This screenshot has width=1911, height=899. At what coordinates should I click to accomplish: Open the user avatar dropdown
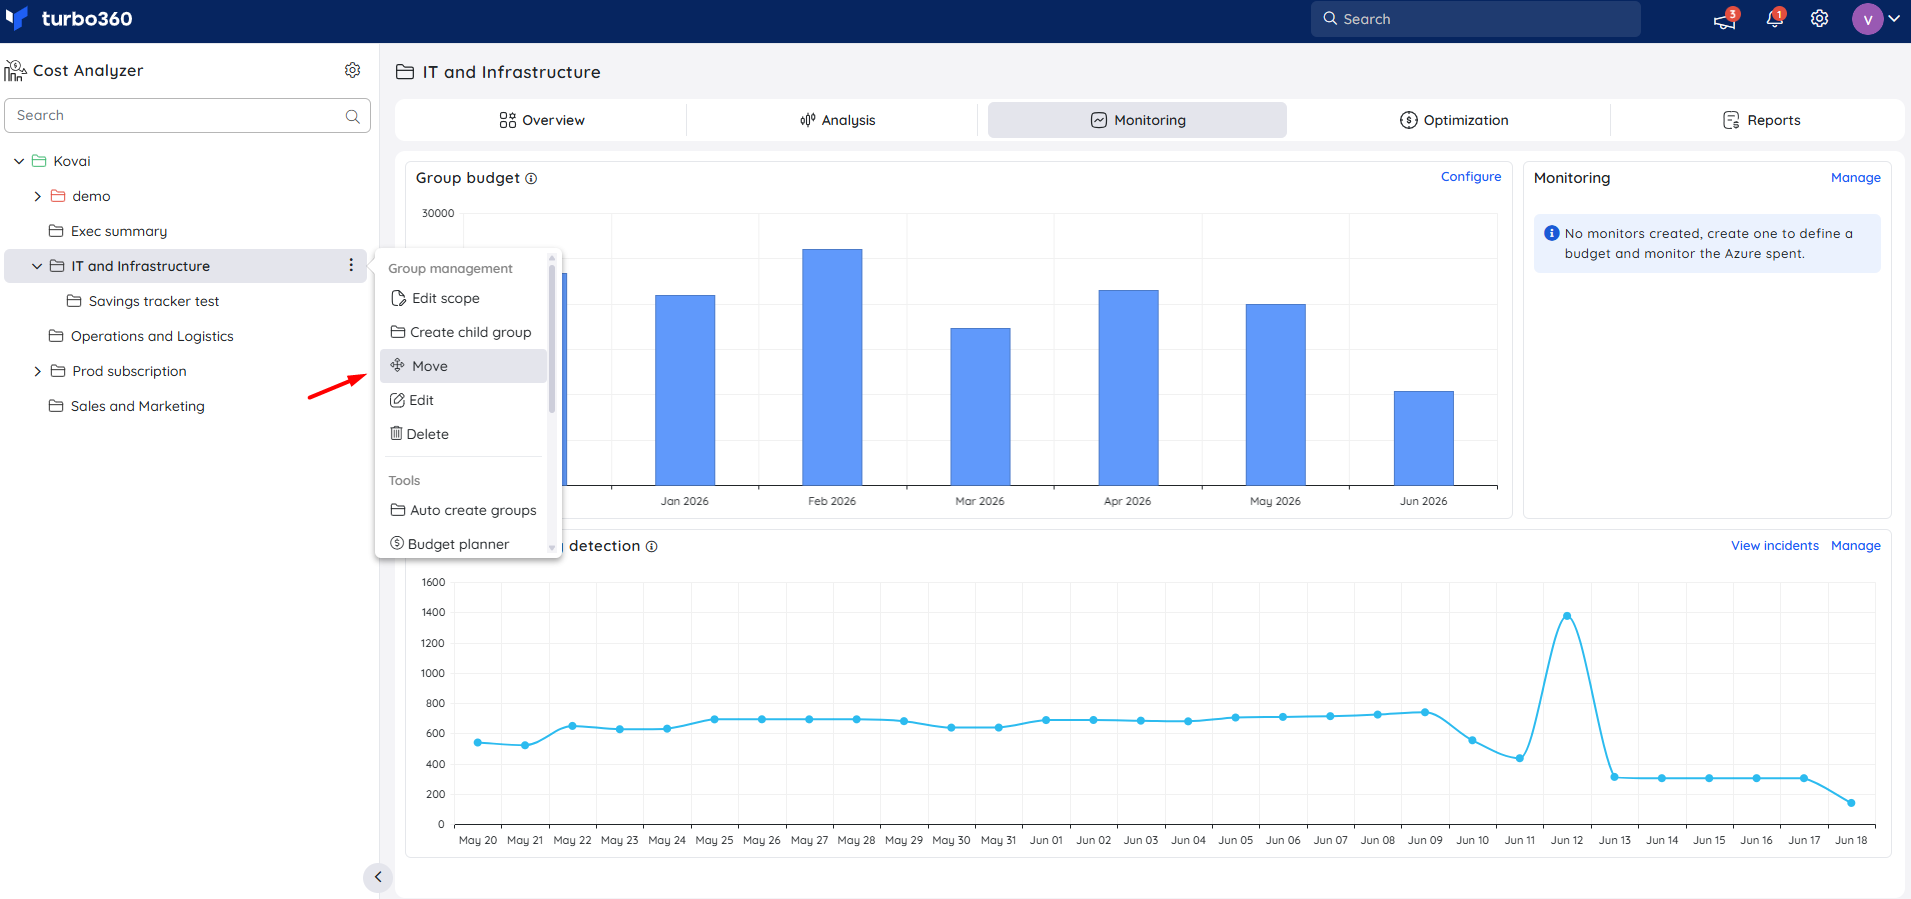pos(1876,19)
